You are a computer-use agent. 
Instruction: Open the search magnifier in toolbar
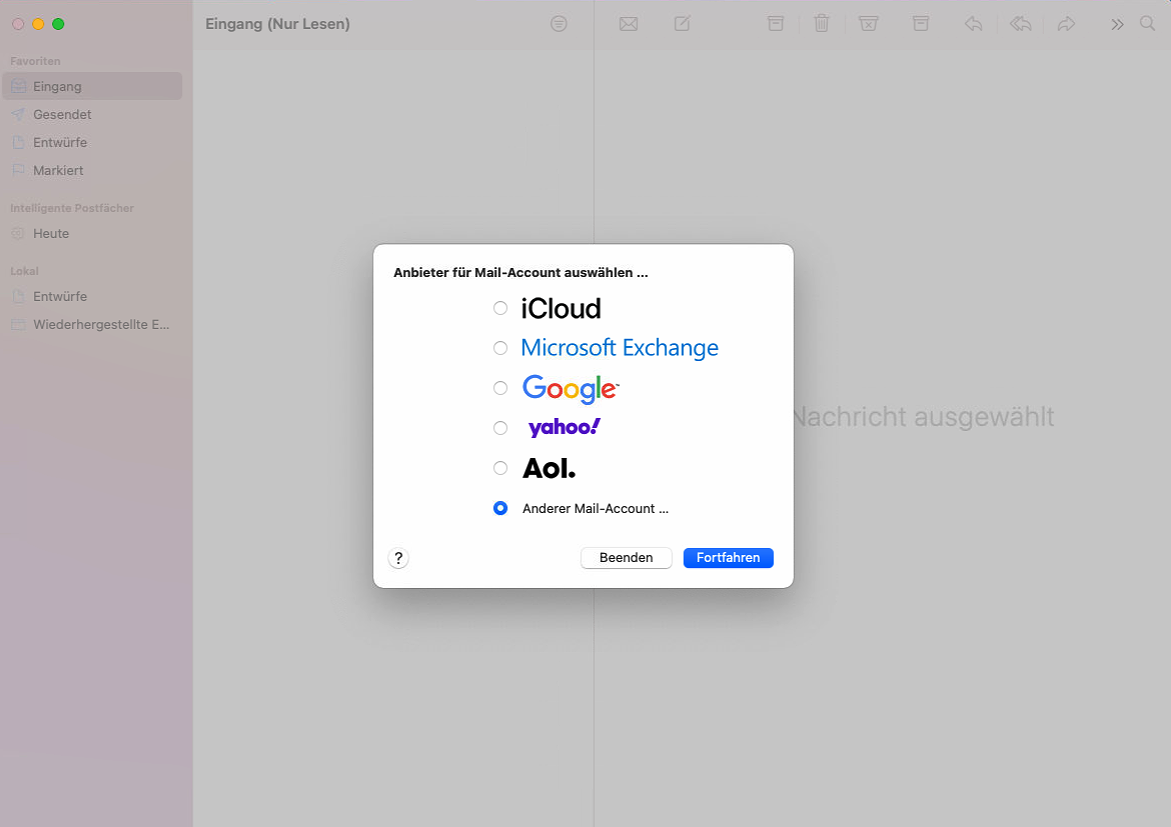tap(1147, 24)
